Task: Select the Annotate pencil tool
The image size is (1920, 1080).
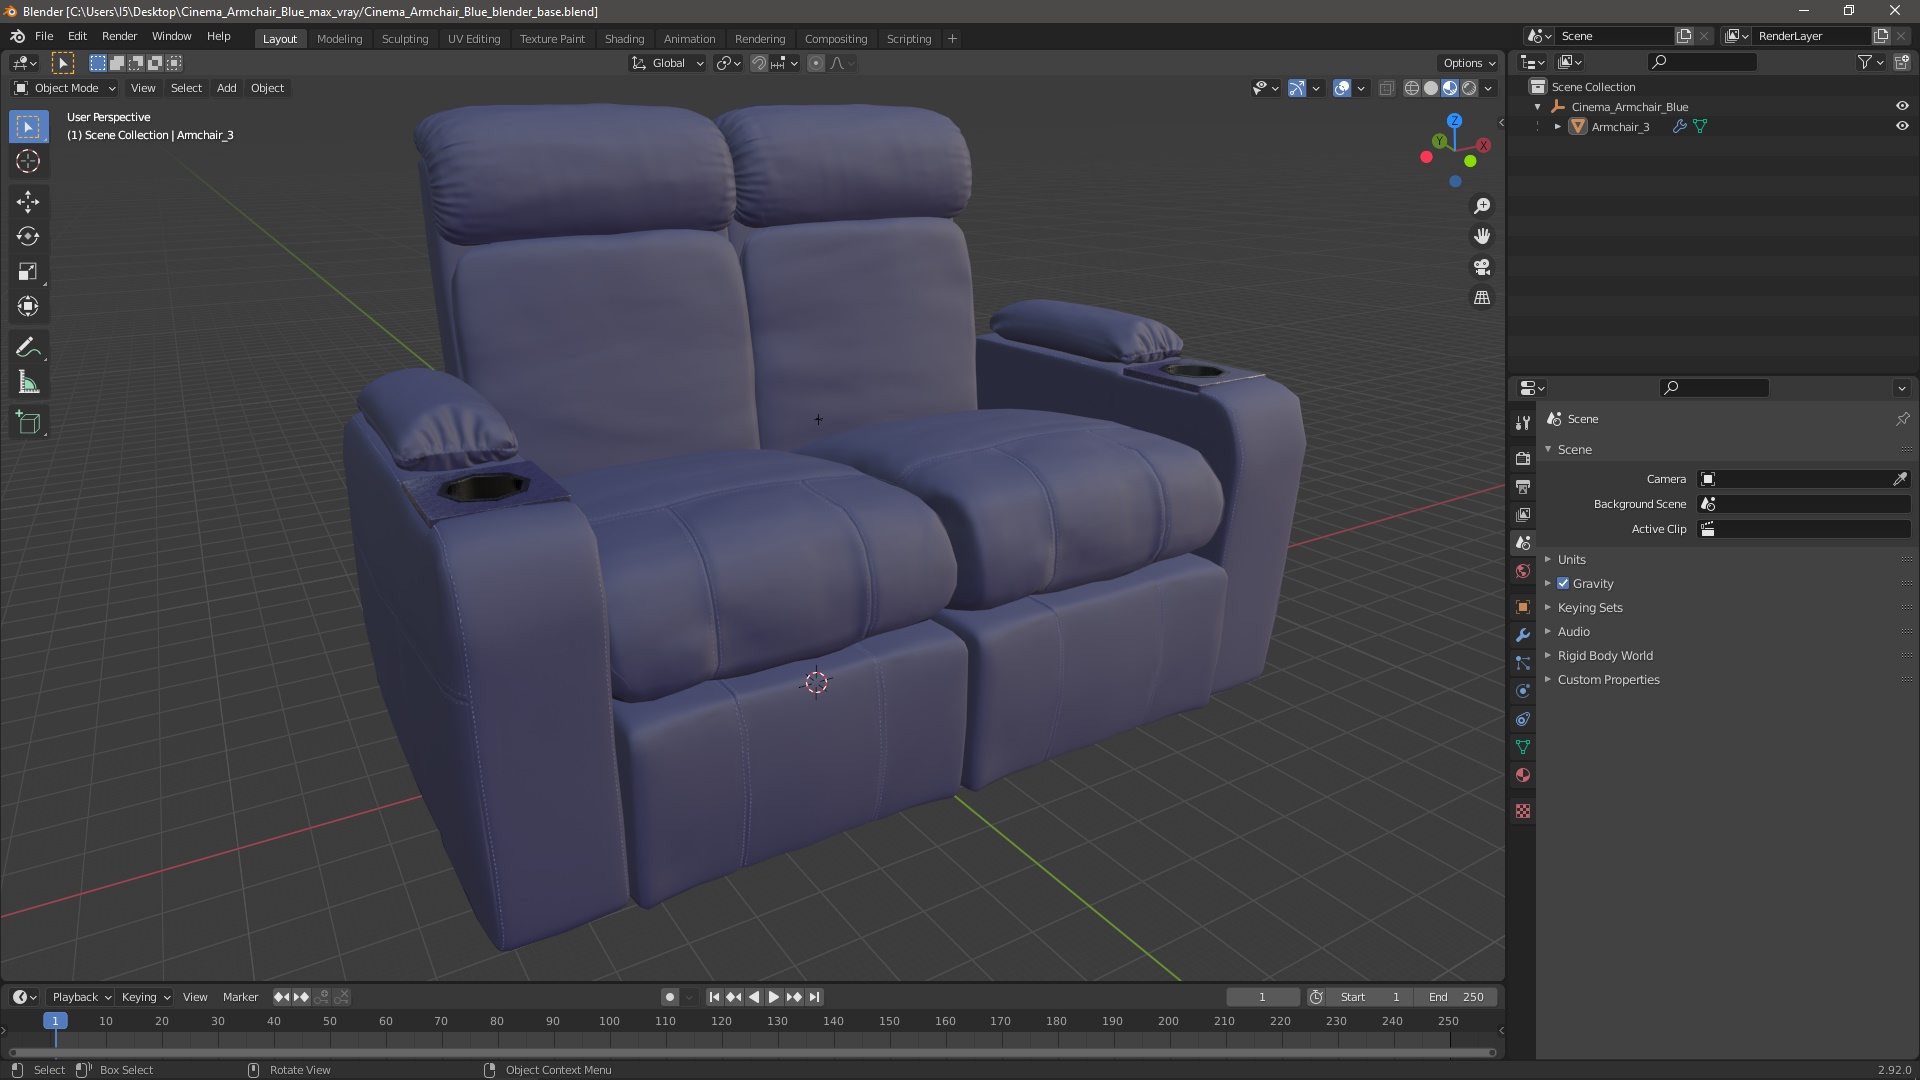Action: point(28,348)
